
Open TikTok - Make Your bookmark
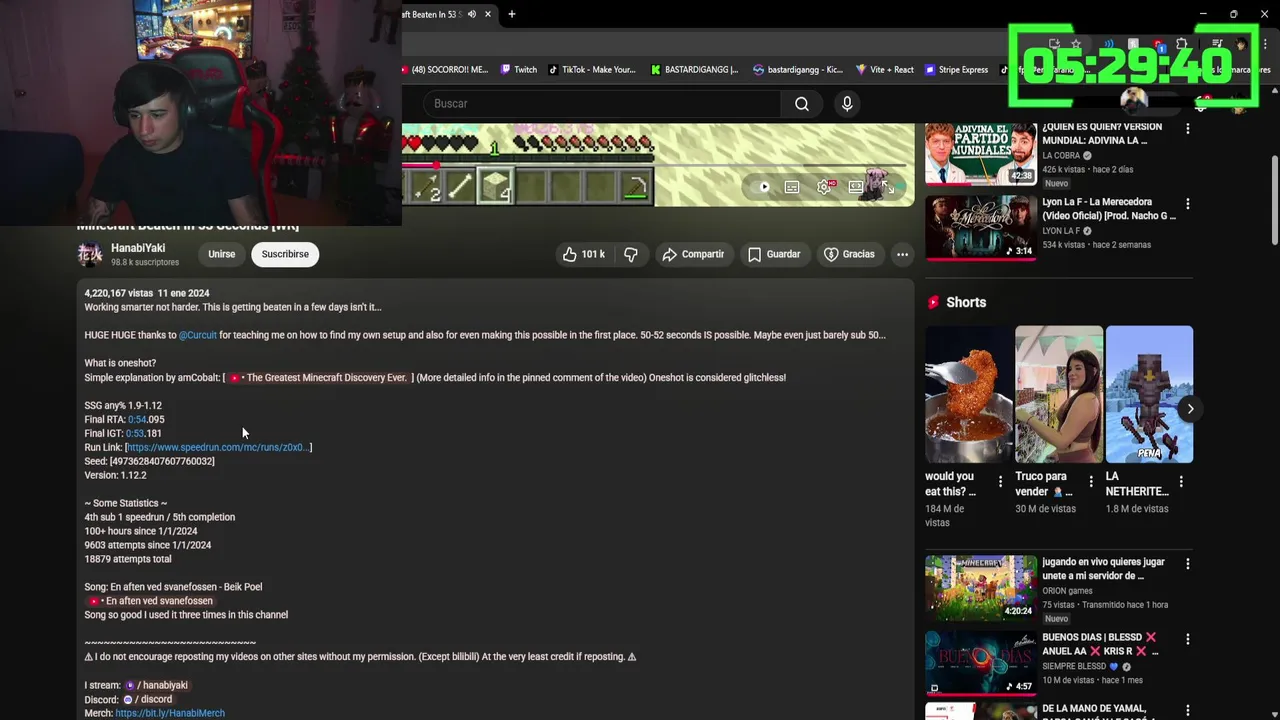pos(592,70)
